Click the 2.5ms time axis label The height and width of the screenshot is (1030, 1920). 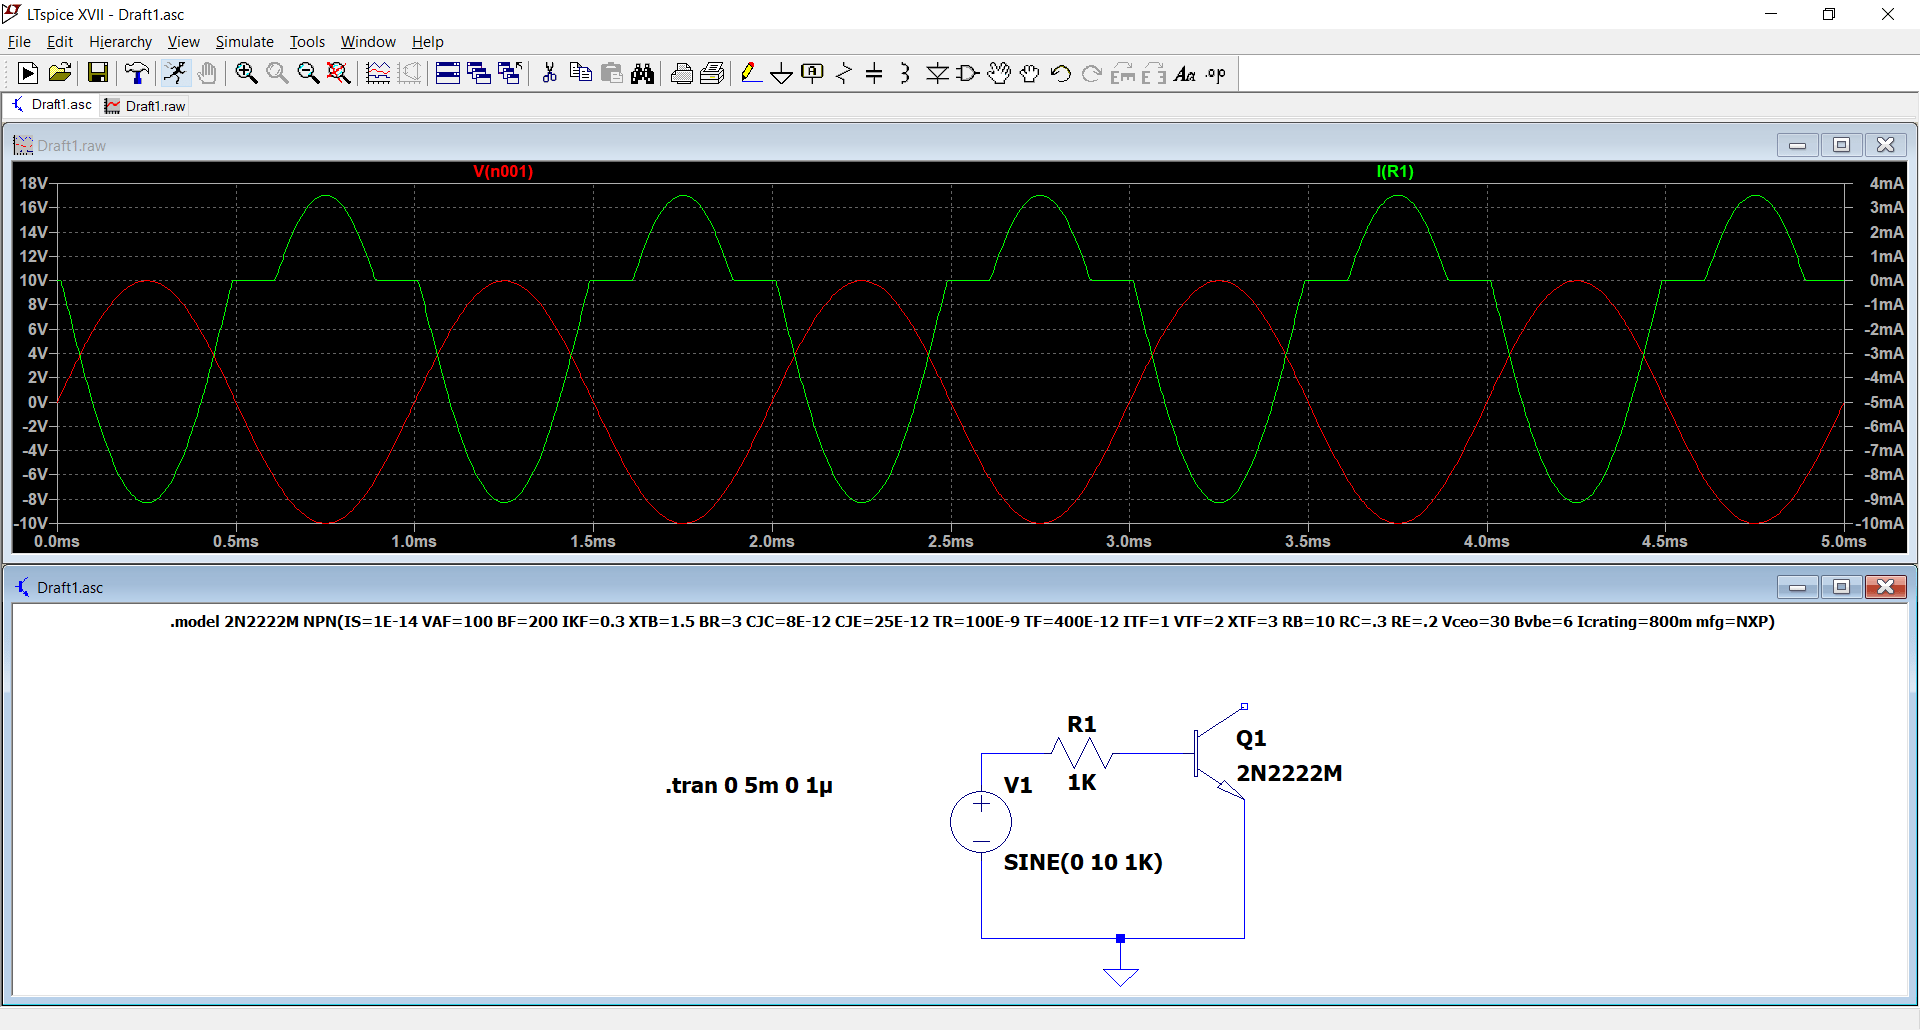click(x=951, y=541)
